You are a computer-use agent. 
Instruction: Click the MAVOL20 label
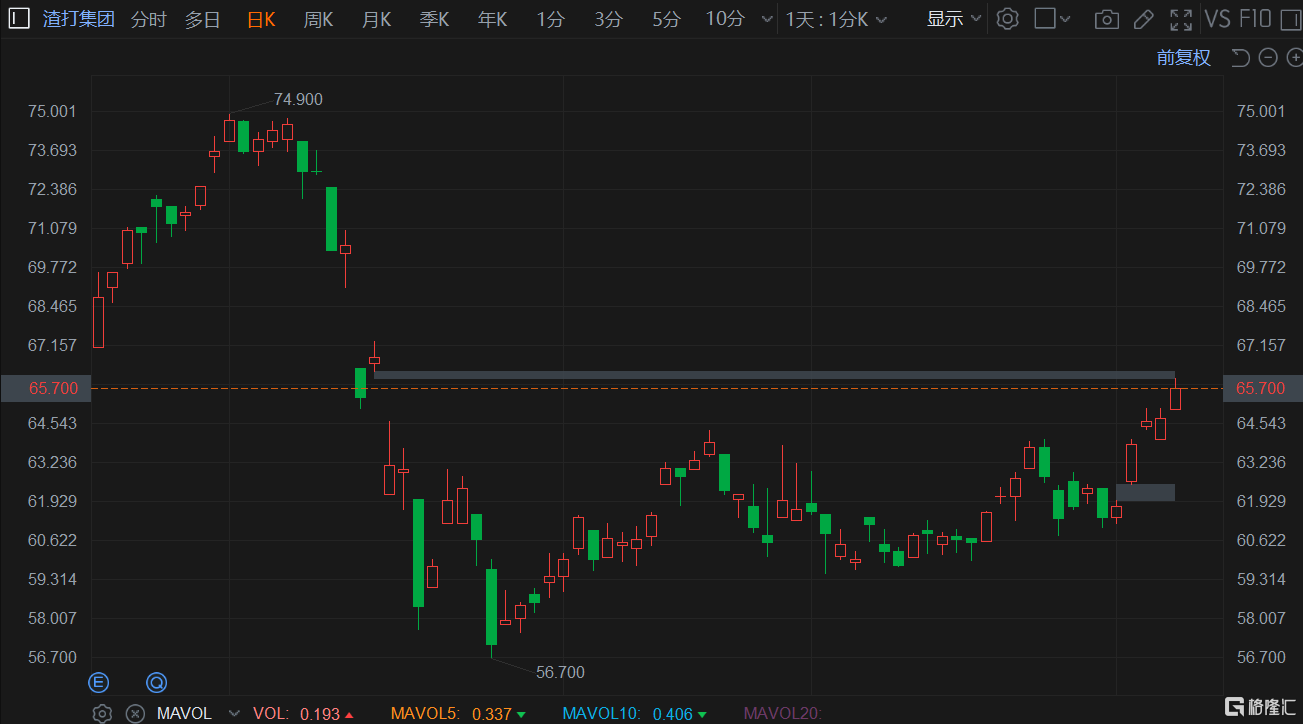tap(781, 714)
